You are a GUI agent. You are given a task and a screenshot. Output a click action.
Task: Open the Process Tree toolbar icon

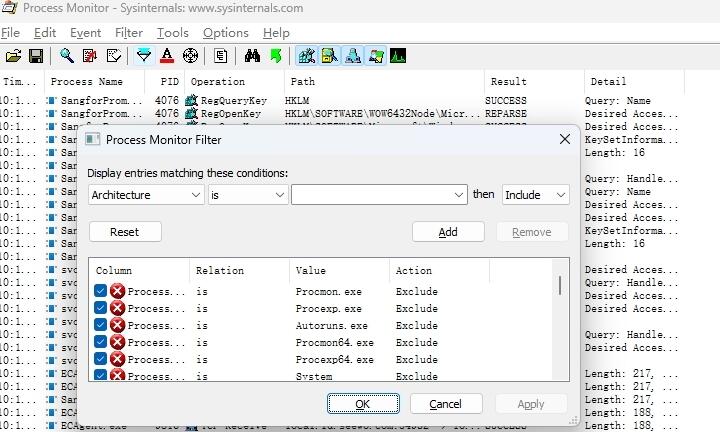click(220, 56)
